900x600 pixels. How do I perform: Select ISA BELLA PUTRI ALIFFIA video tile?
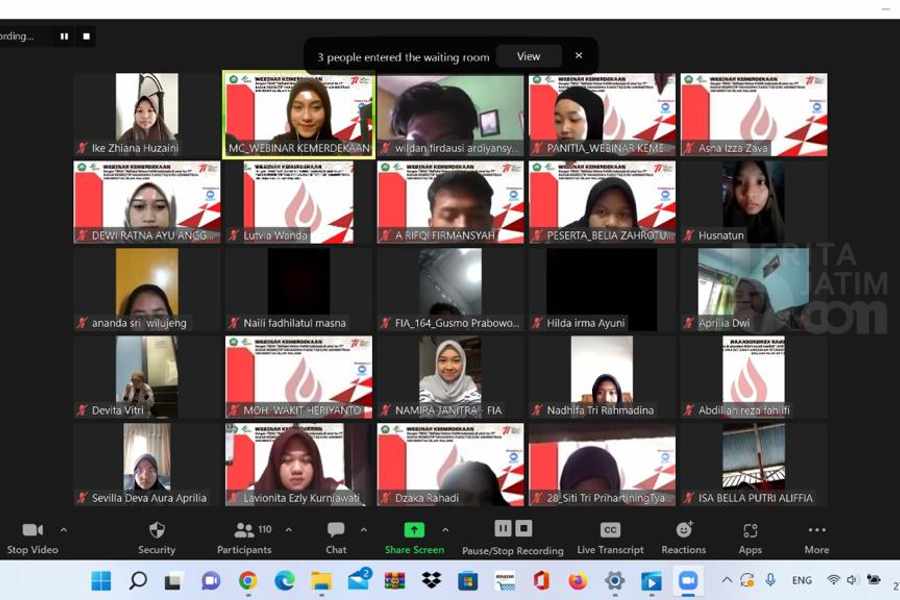pyautogui.click(x=754, y=464)
